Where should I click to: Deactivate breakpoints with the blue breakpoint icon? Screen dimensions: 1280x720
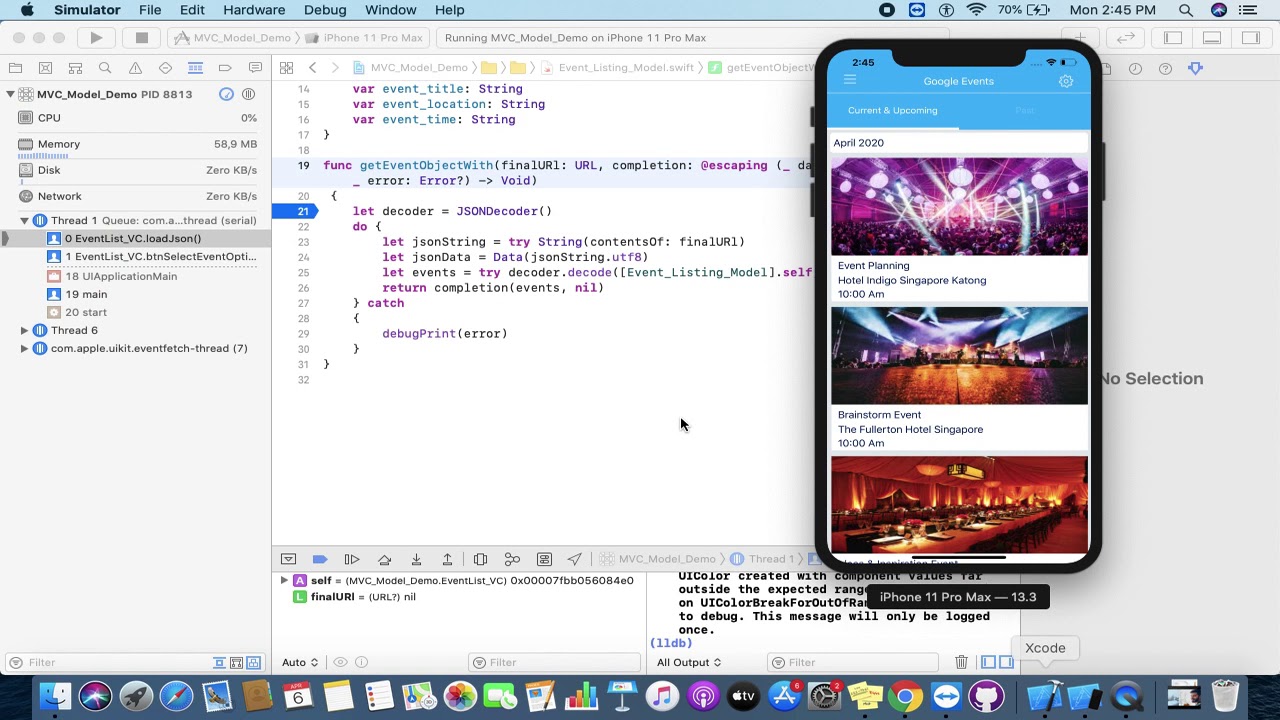(x=320, y=559)
